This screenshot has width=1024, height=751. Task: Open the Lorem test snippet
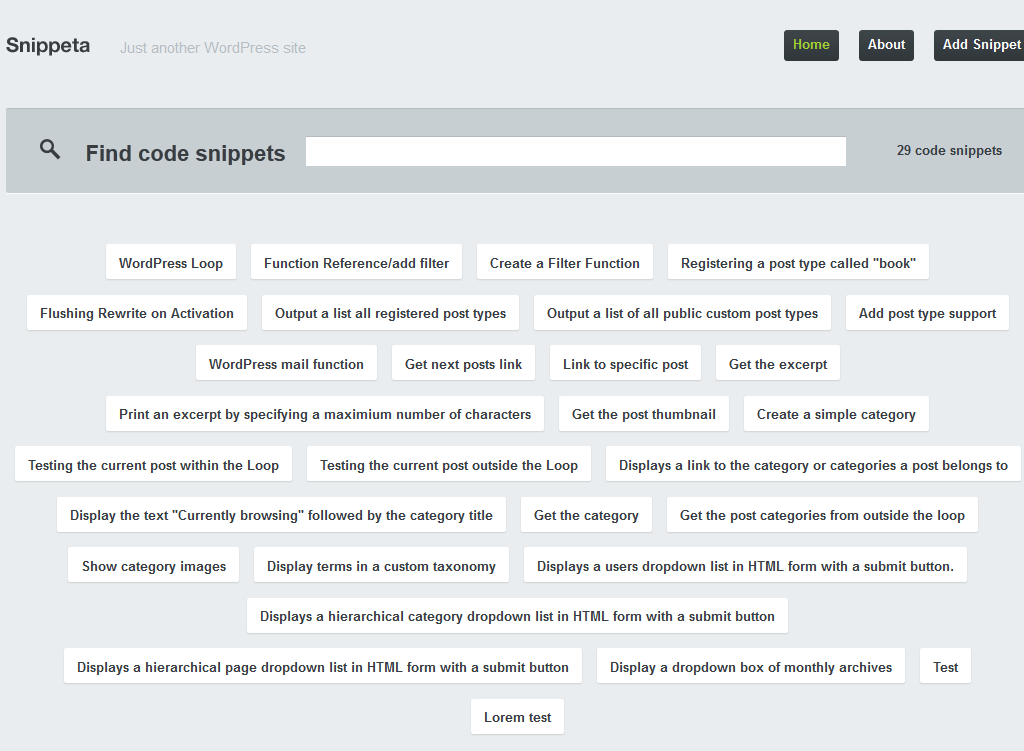tap(517, 717)
